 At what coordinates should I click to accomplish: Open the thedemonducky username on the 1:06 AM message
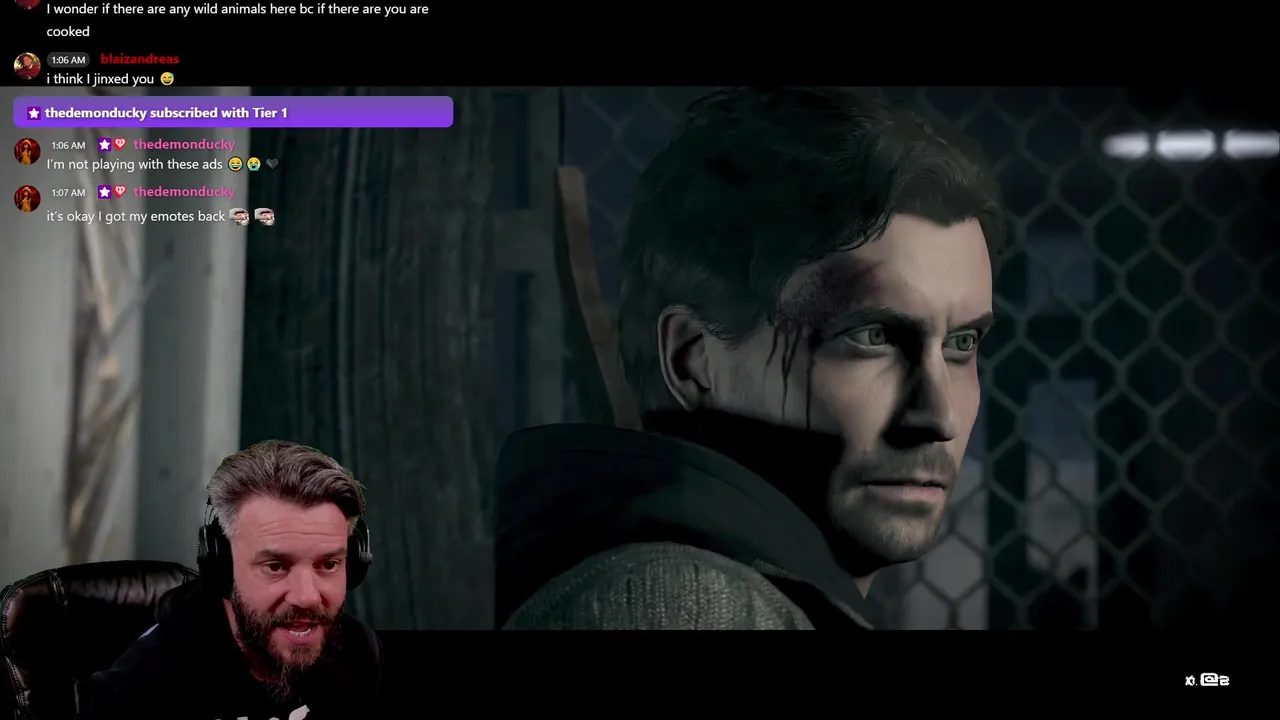[x=184, y=145]
